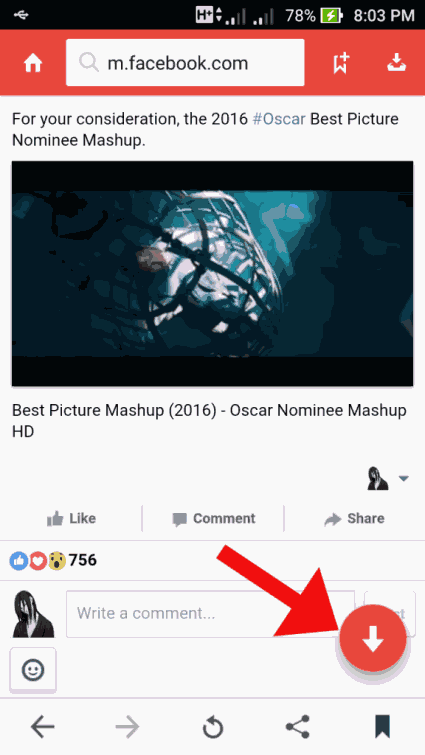Screen dimensions: 425x755
Task: Share page via bottom share icon
Action: coord(297,726)
